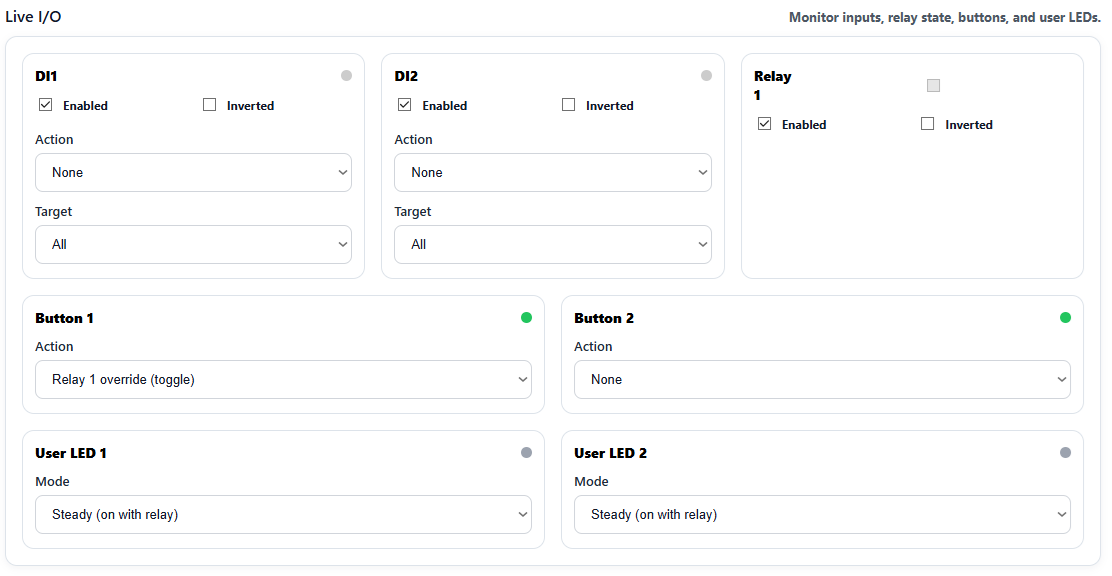The image size is (1112, 576).
Task: Open the DI2 Target dropdown
Action: (552, 244)
